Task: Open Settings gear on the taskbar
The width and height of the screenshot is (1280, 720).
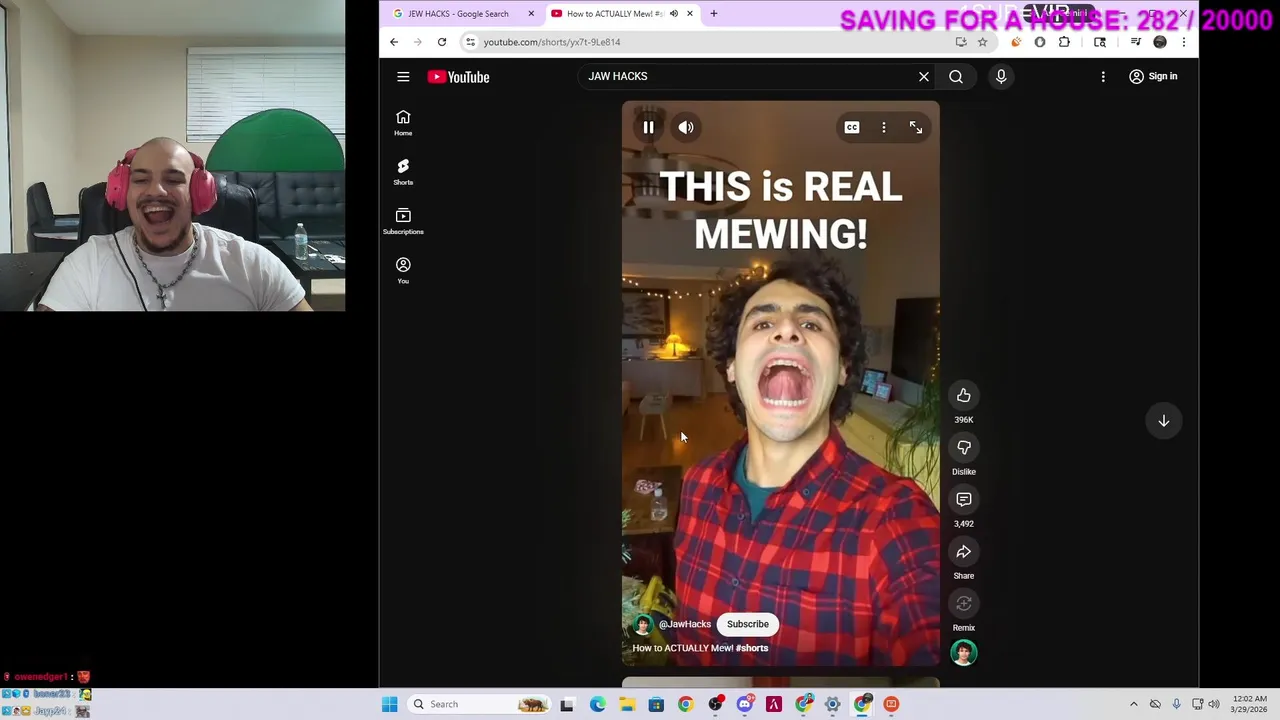Action: coord(832,704)
